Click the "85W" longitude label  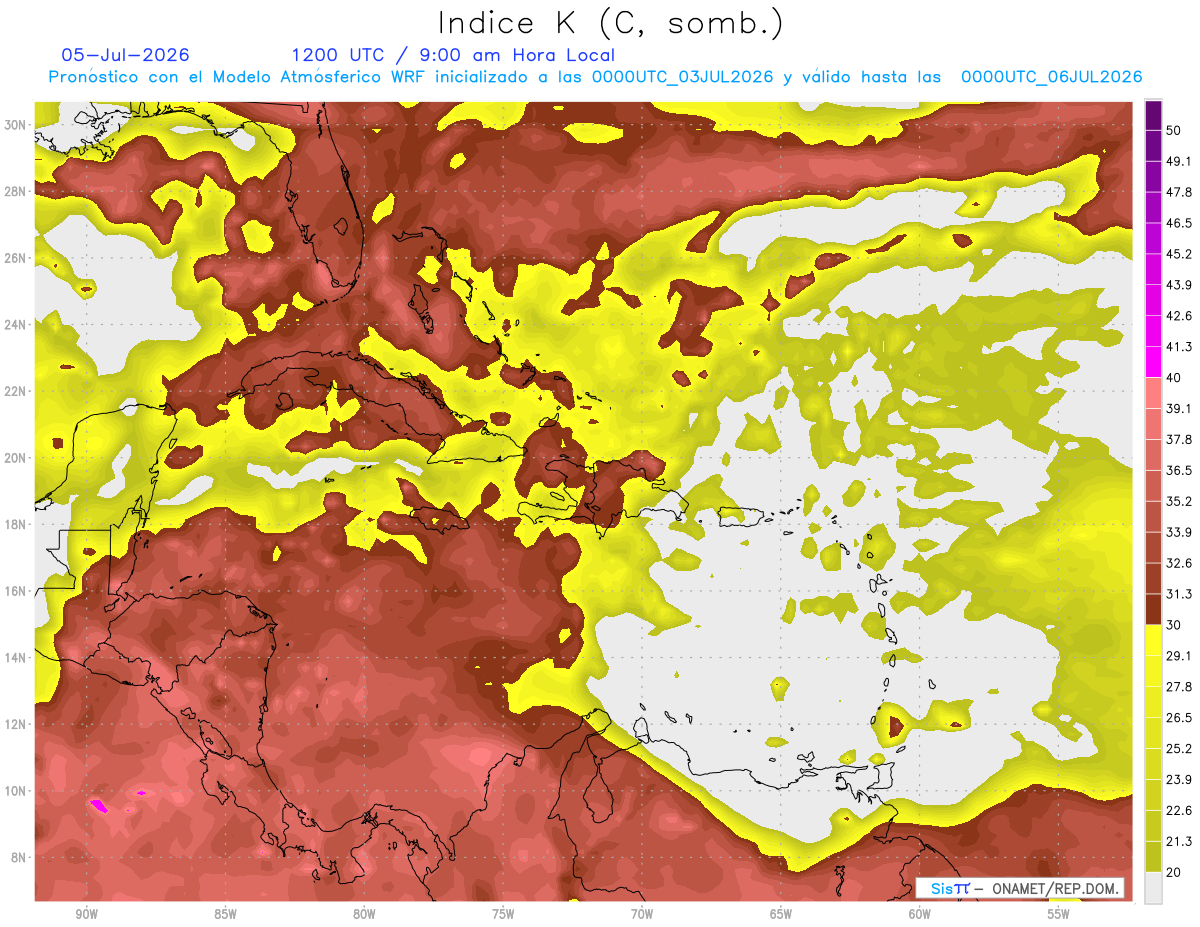click(225, 914)
